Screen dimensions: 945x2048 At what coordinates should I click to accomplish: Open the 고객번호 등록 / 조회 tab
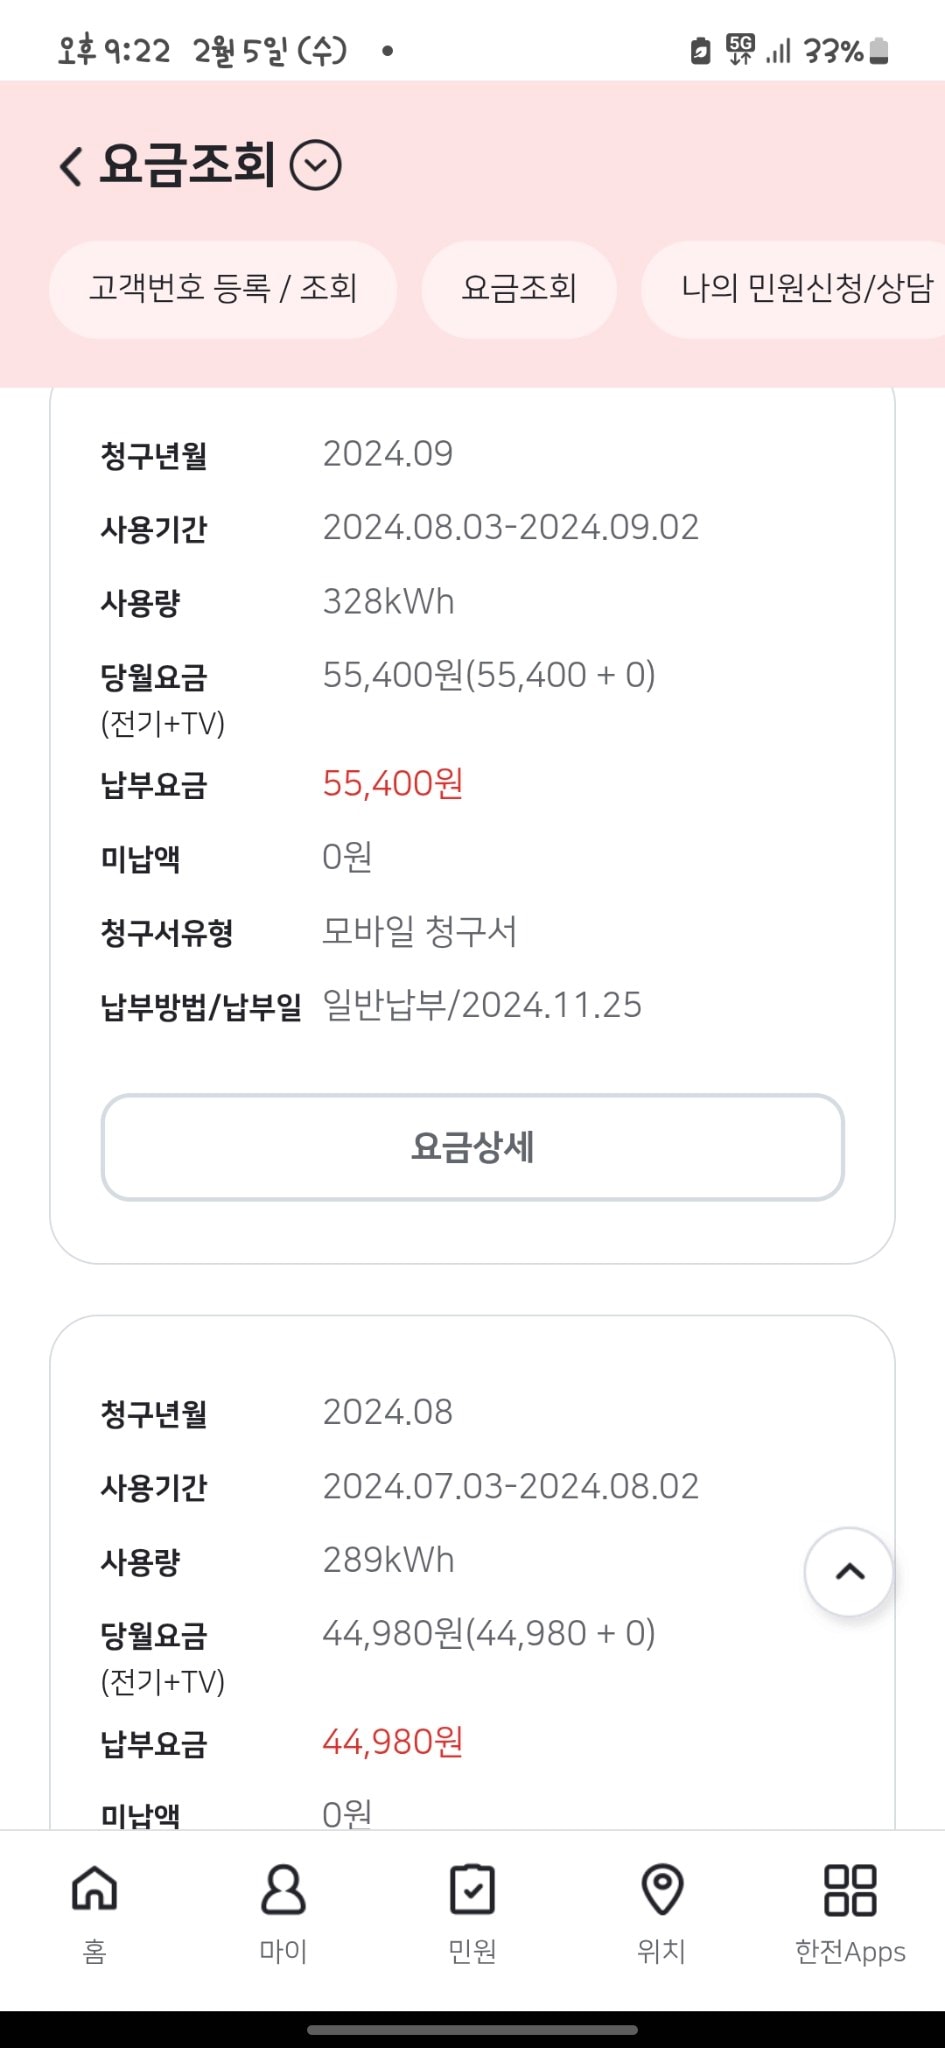click(223, 289)
